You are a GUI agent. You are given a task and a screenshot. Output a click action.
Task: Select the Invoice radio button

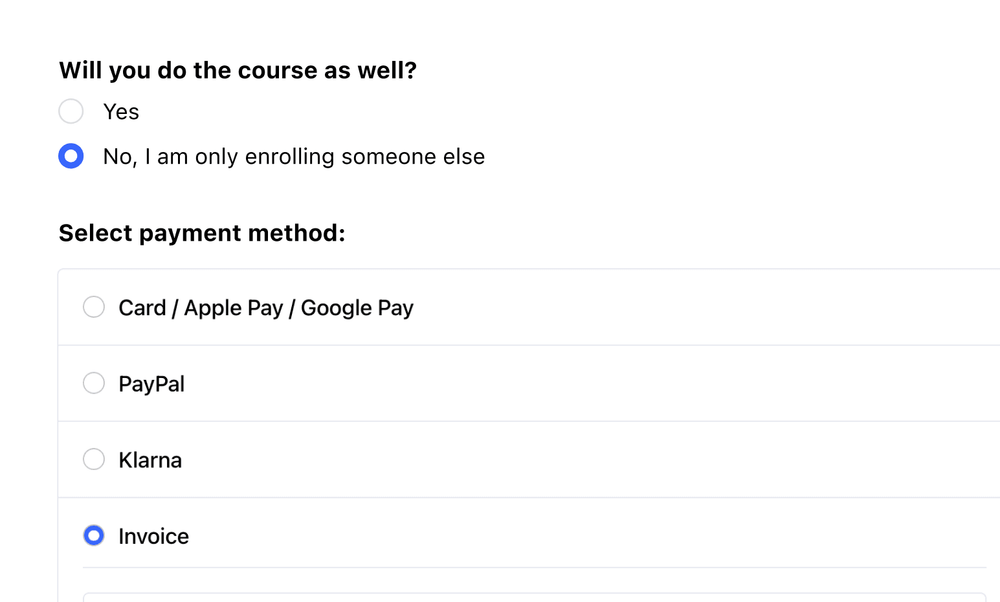pyautogui.click(x=94, y=535)
